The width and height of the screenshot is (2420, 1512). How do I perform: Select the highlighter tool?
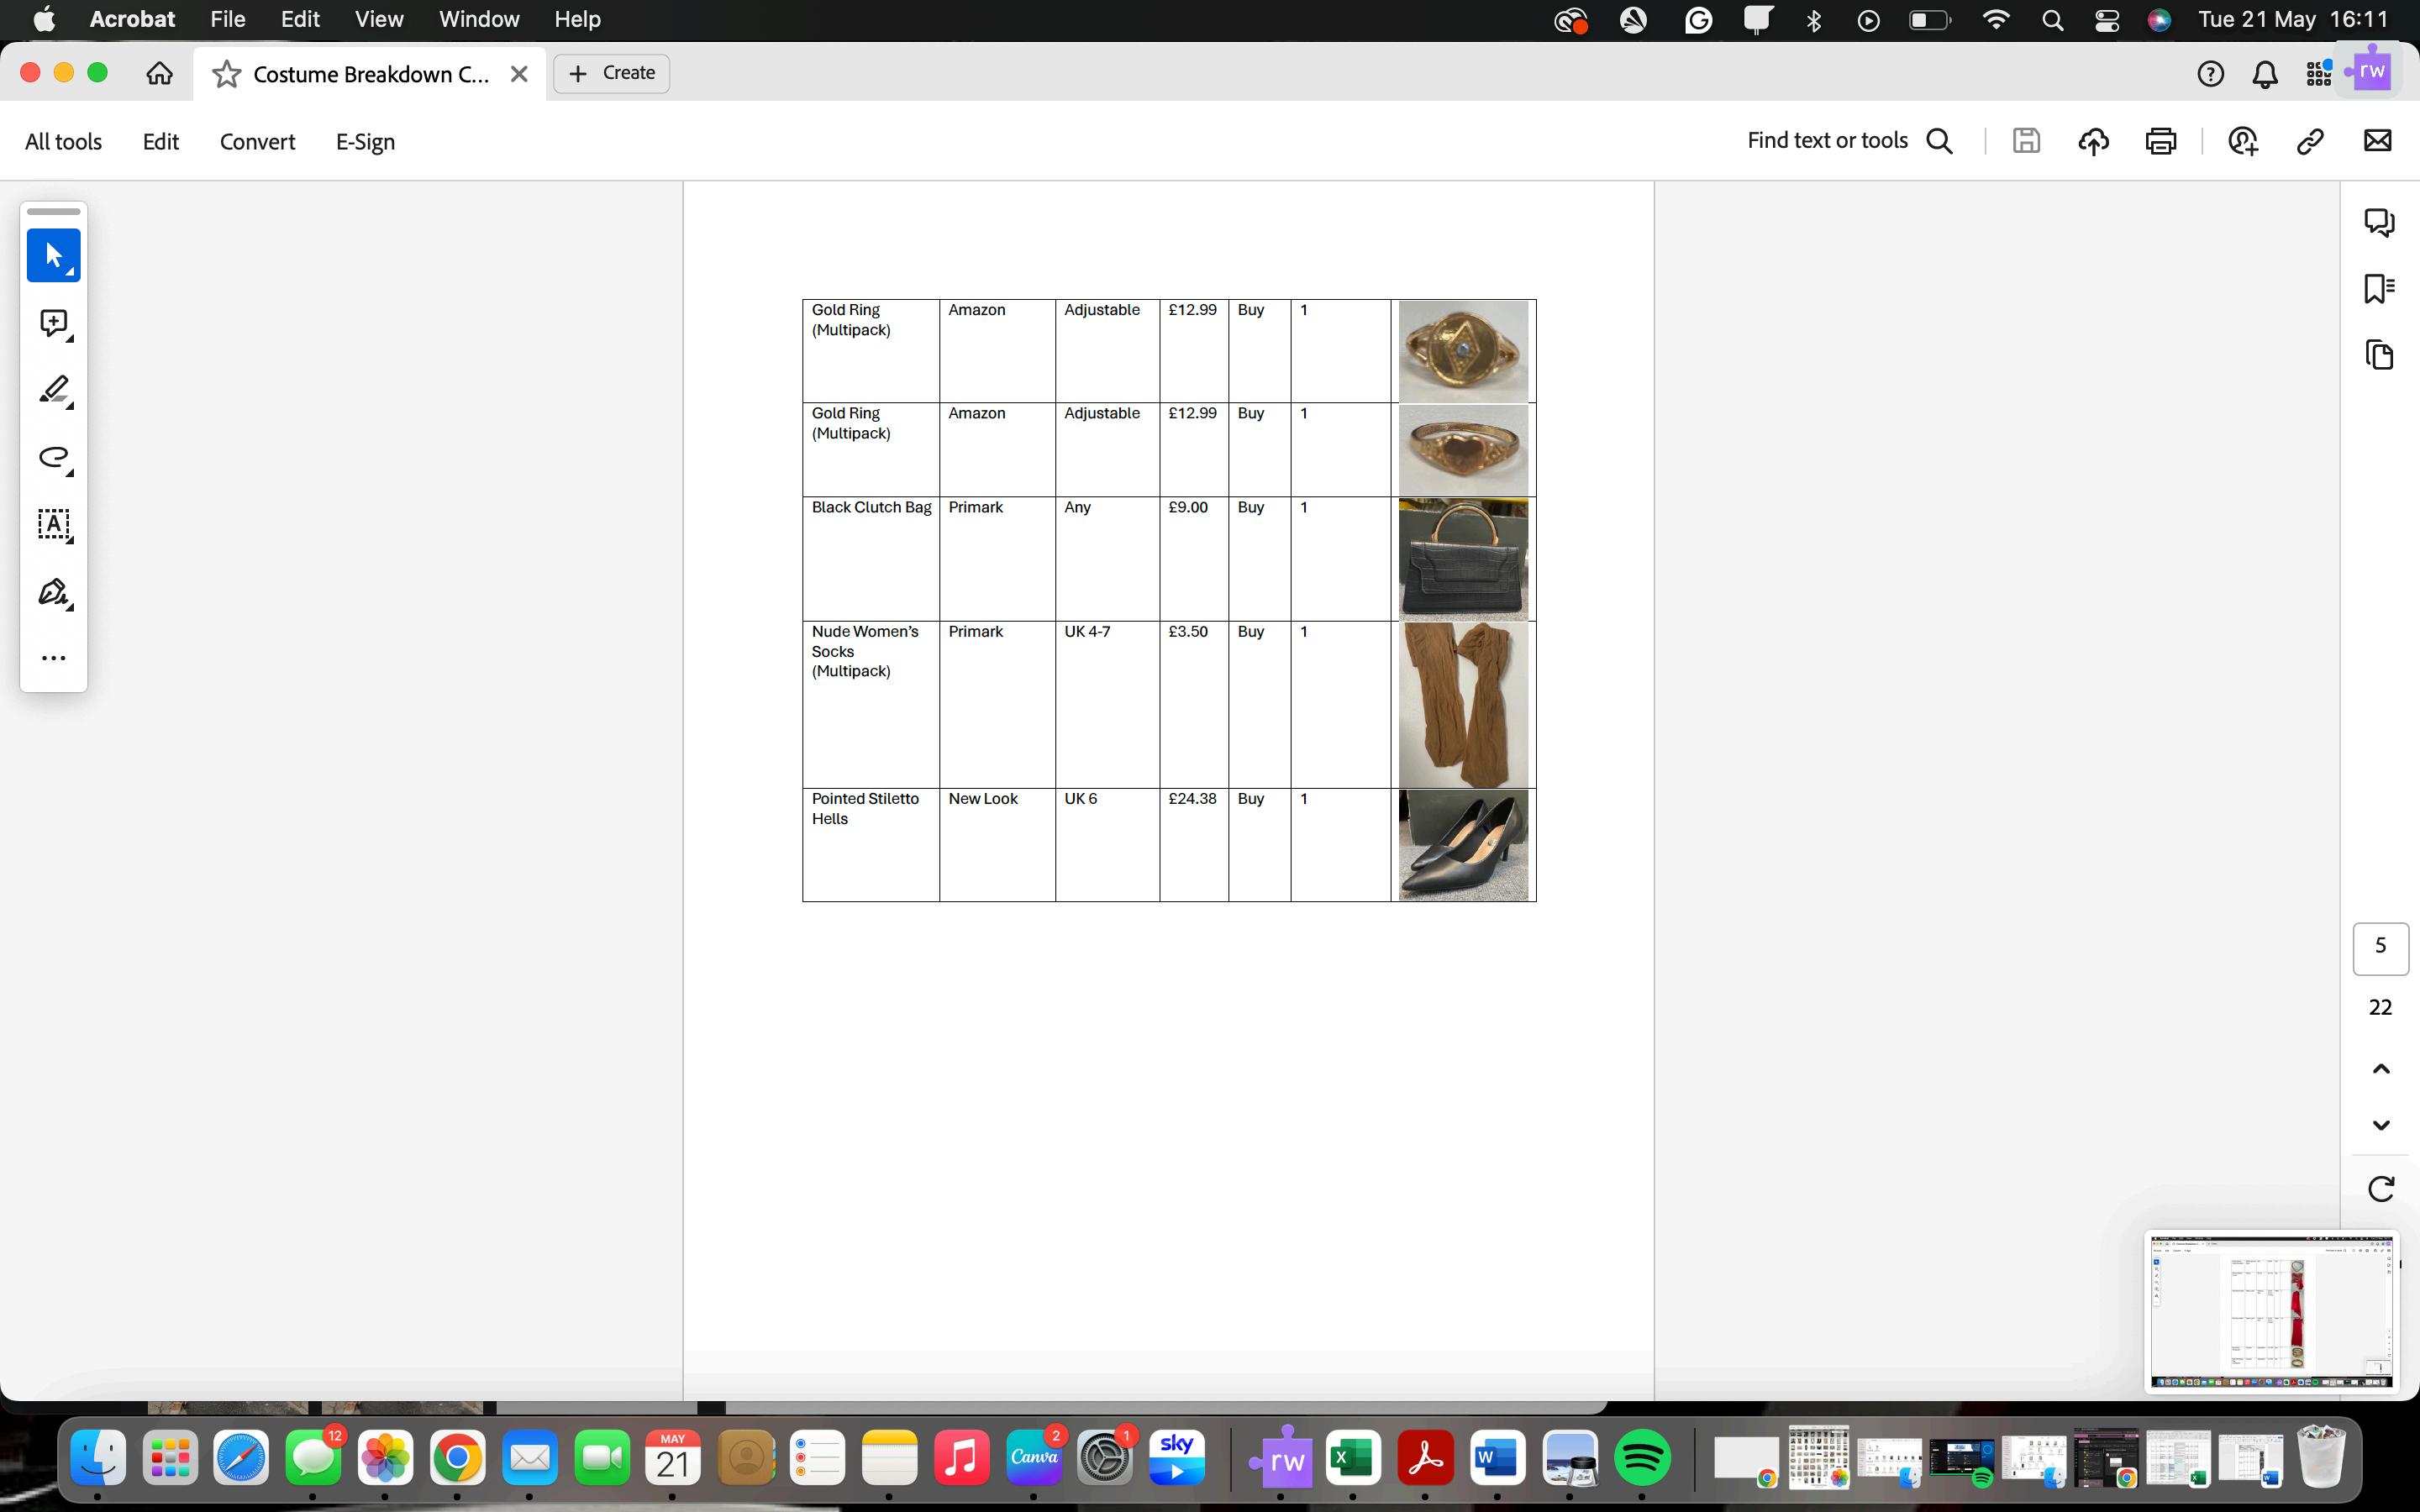click(x=53, y=390)
